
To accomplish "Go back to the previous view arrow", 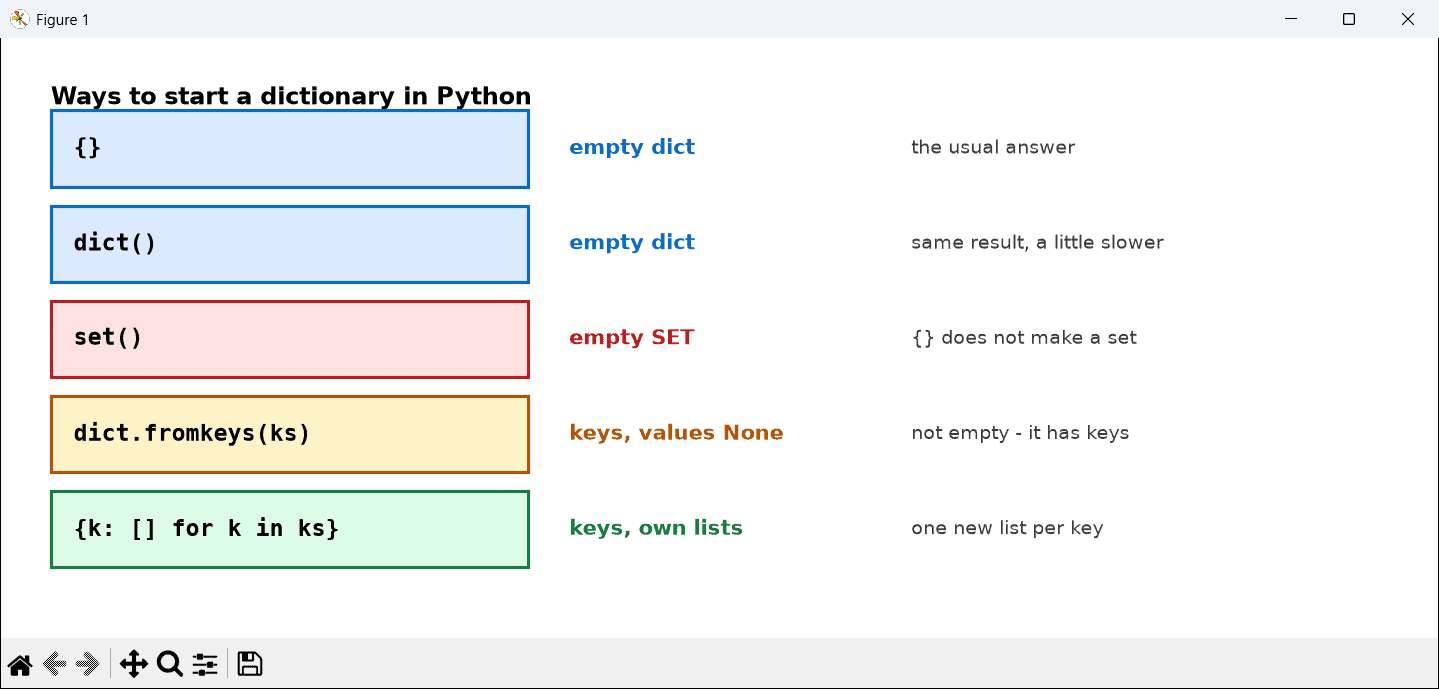I will [x=55, y=664].
